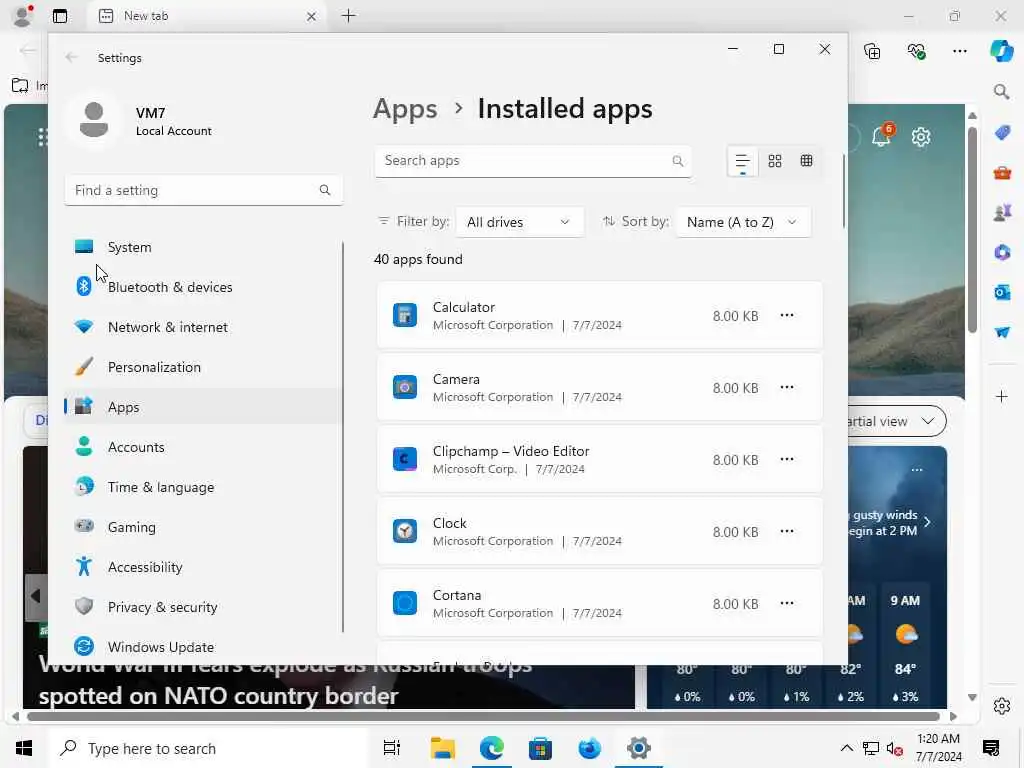The height and width of the screenshot is (768, 1024).
Task: Click the Clipchamp app icon
Action: [x=405, y=459]
